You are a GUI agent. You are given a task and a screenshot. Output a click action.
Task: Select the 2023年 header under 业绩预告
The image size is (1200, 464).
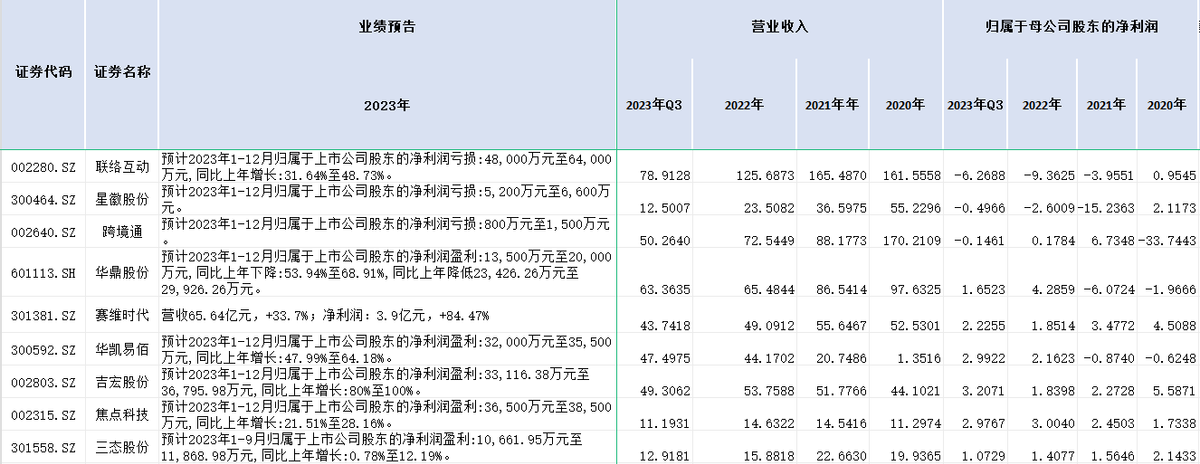click(x=388, y=104)
